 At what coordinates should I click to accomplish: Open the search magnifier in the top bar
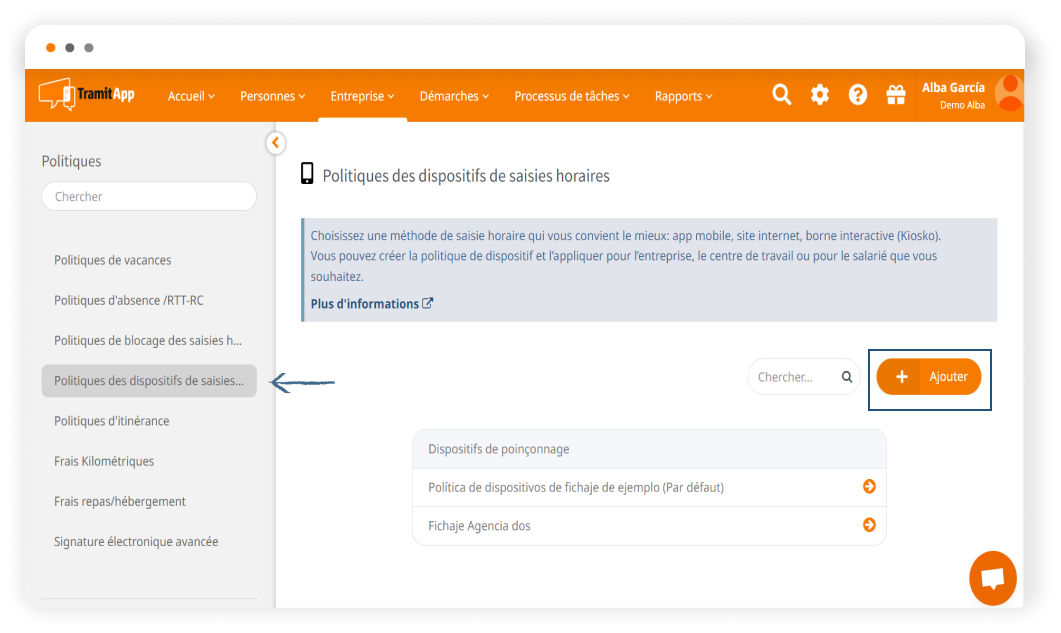pyautogui.click(x=781, y=95)
